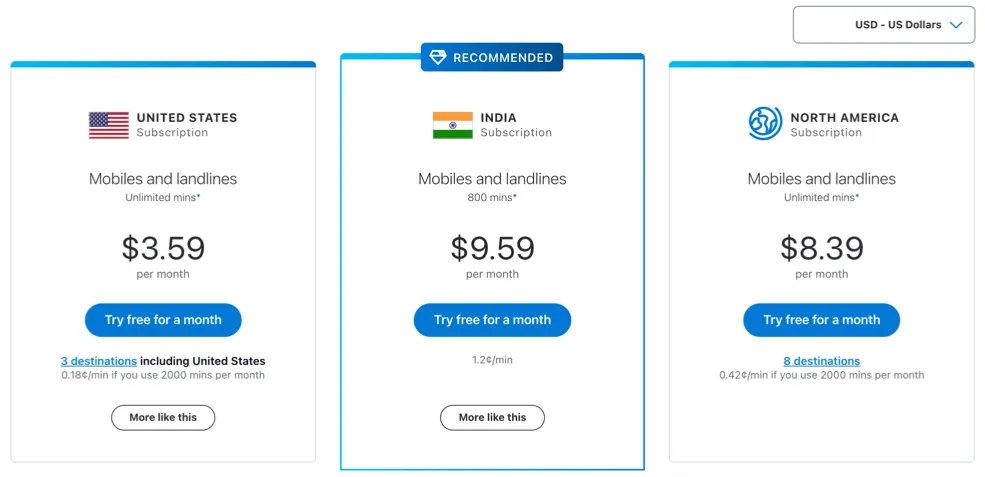Click the North America globe icon
Viewport: 985px width, 477px height.
(765, 123)
